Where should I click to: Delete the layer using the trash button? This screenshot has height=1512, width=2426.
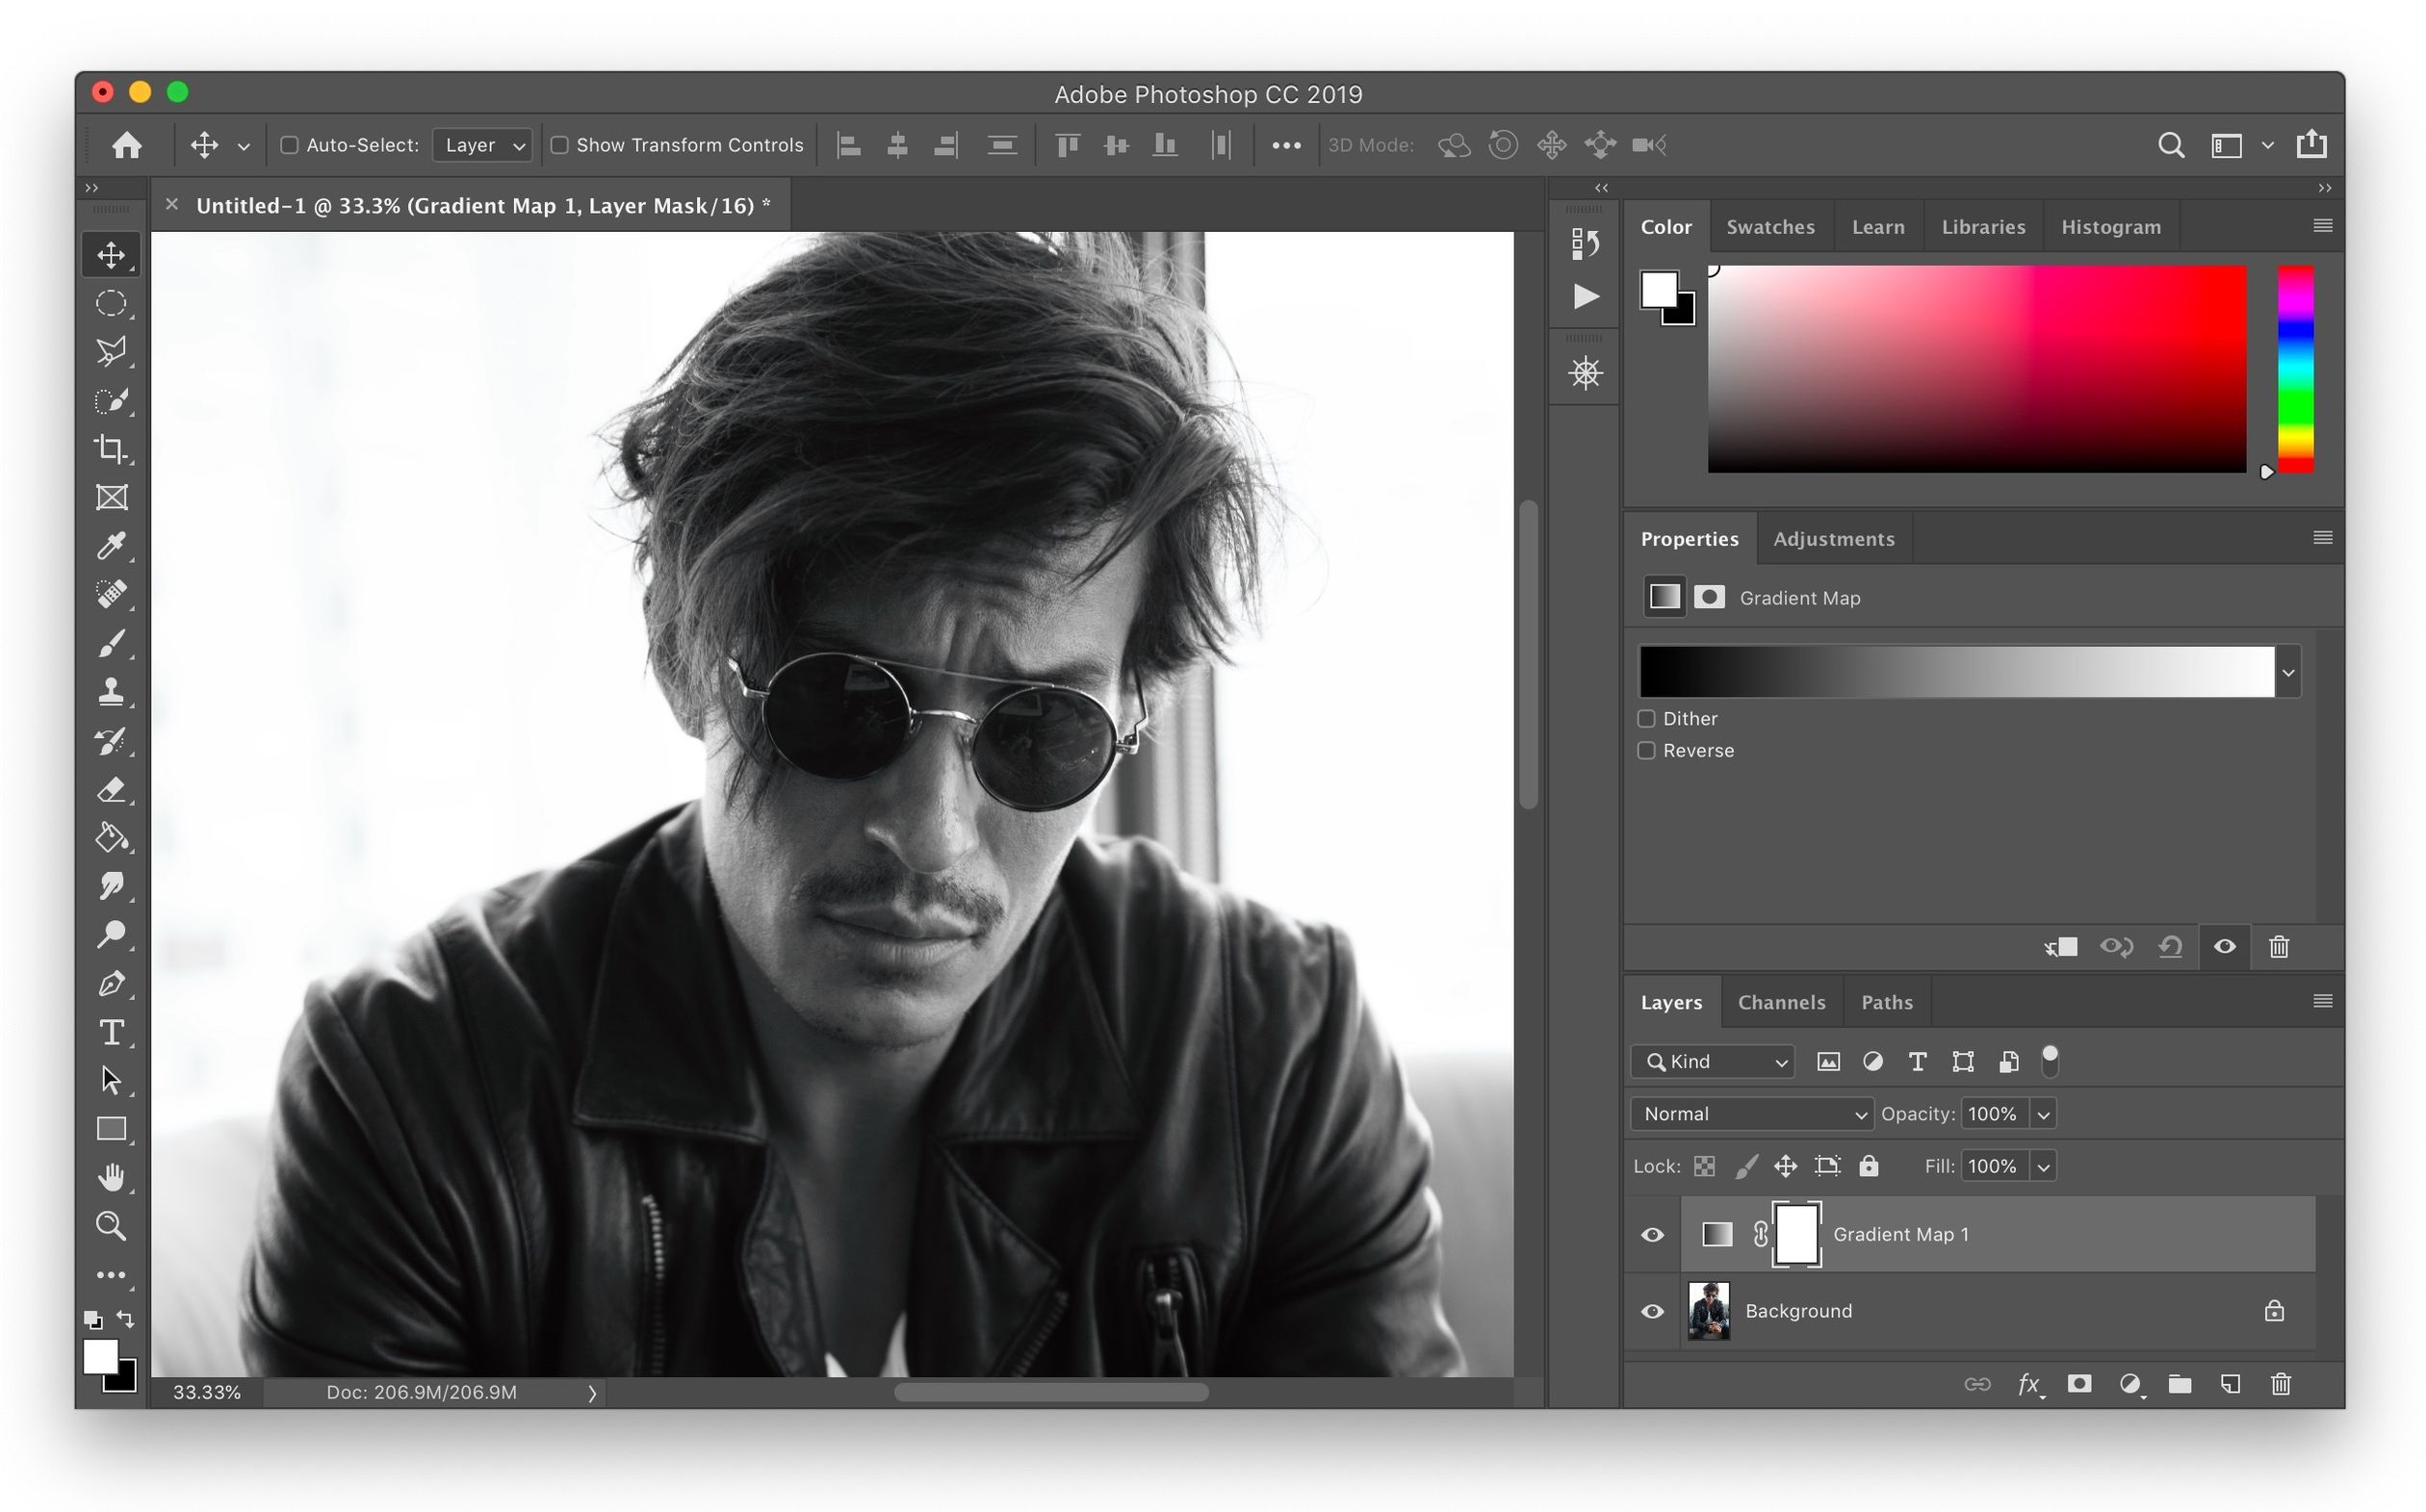[2281, 1384]
